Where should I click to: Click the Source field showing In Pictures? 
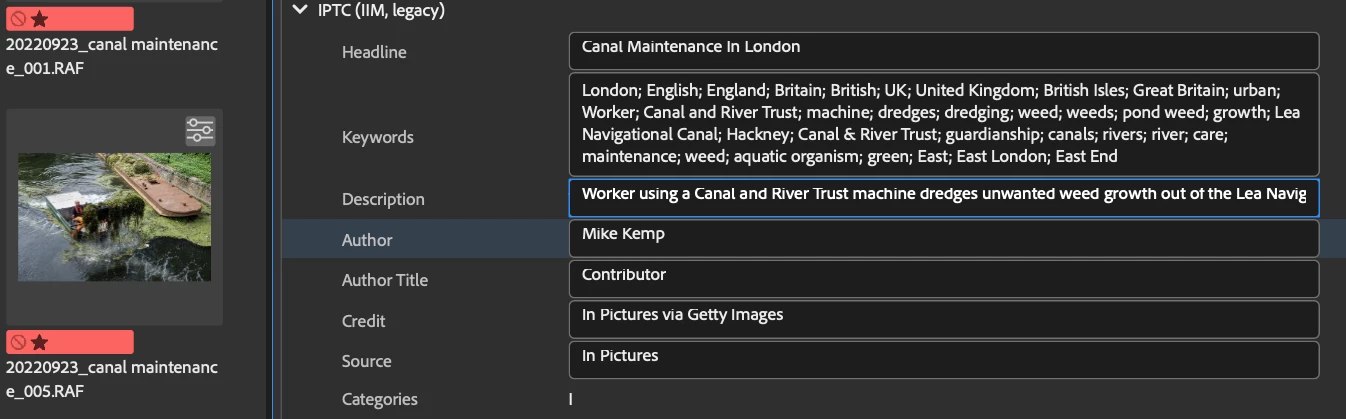[943, 360]
